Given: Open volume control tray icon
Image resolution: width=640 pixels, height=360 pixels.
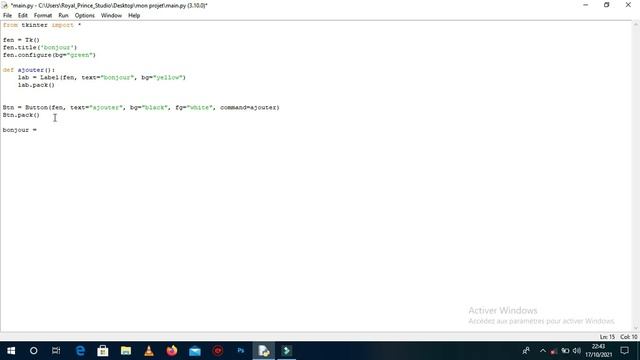Looking at the screenshot, I should click(576, 351).
